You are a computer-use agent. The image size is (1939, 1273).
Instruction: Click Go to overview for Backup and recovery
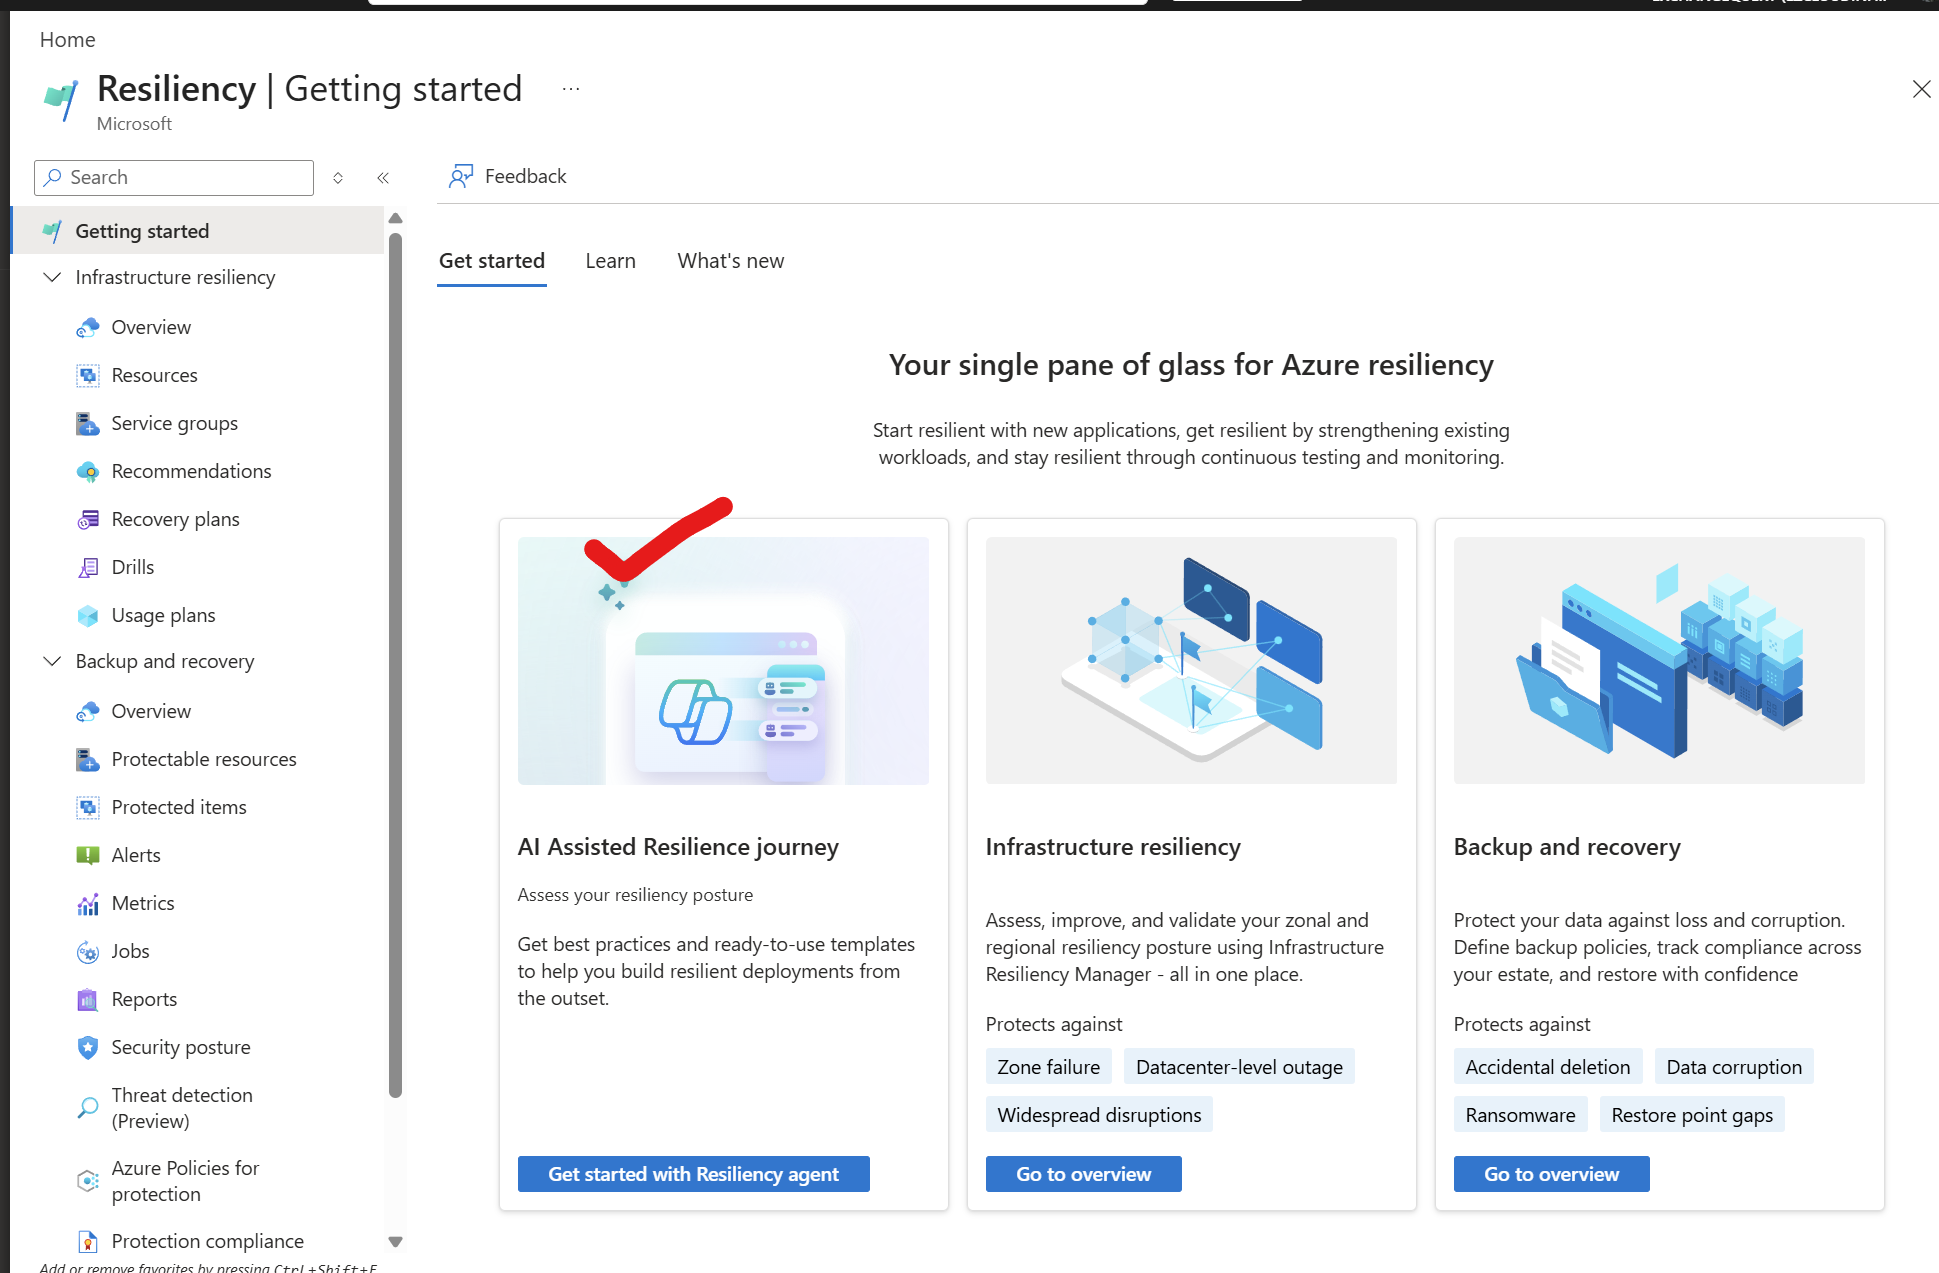tap(1552, 1174)
